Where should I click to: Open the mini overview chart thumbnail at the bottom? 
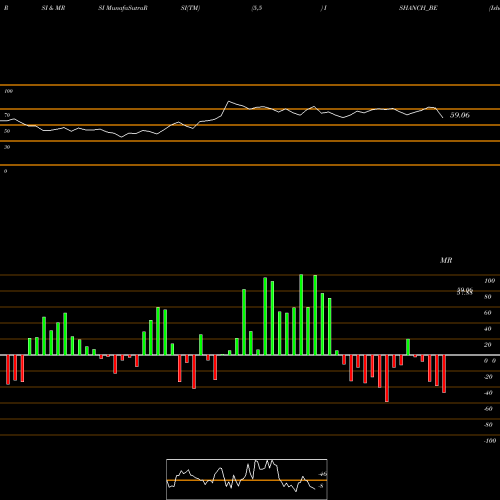click(247, 479)
